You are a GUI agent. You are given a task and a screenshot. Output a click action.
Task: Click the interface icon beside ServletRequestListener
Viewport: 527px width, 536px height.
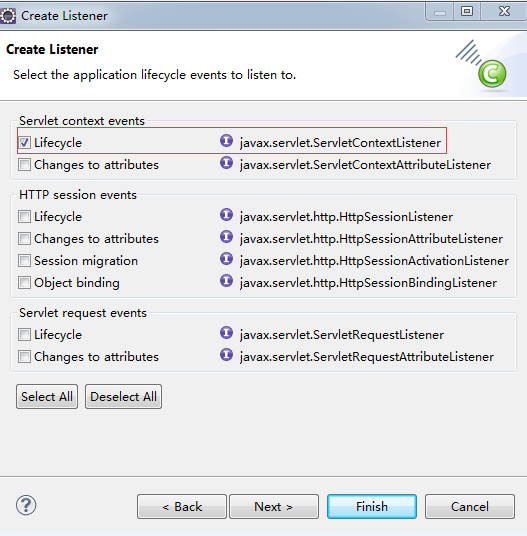[226, 333]
